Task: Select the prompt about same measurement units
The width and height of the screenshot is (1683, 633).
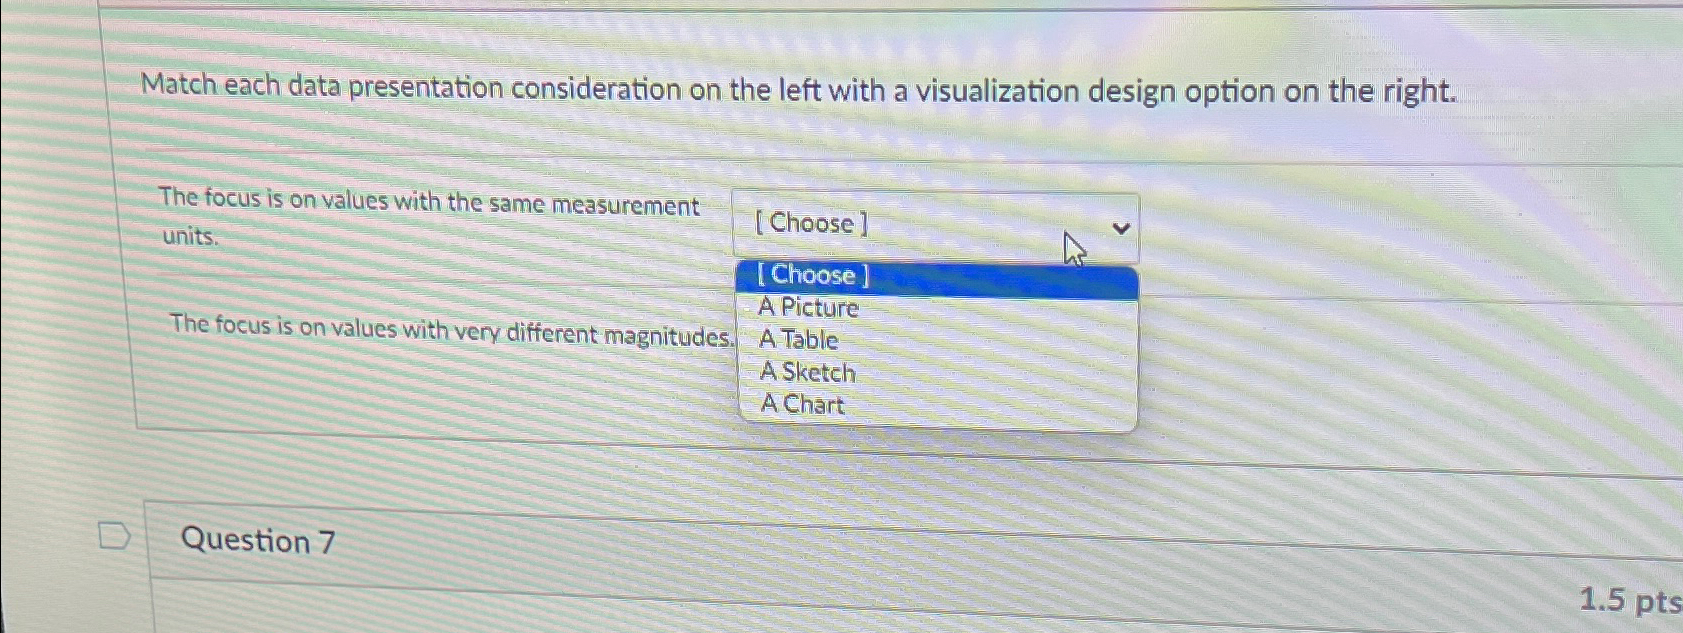Action: pos(430,220)
